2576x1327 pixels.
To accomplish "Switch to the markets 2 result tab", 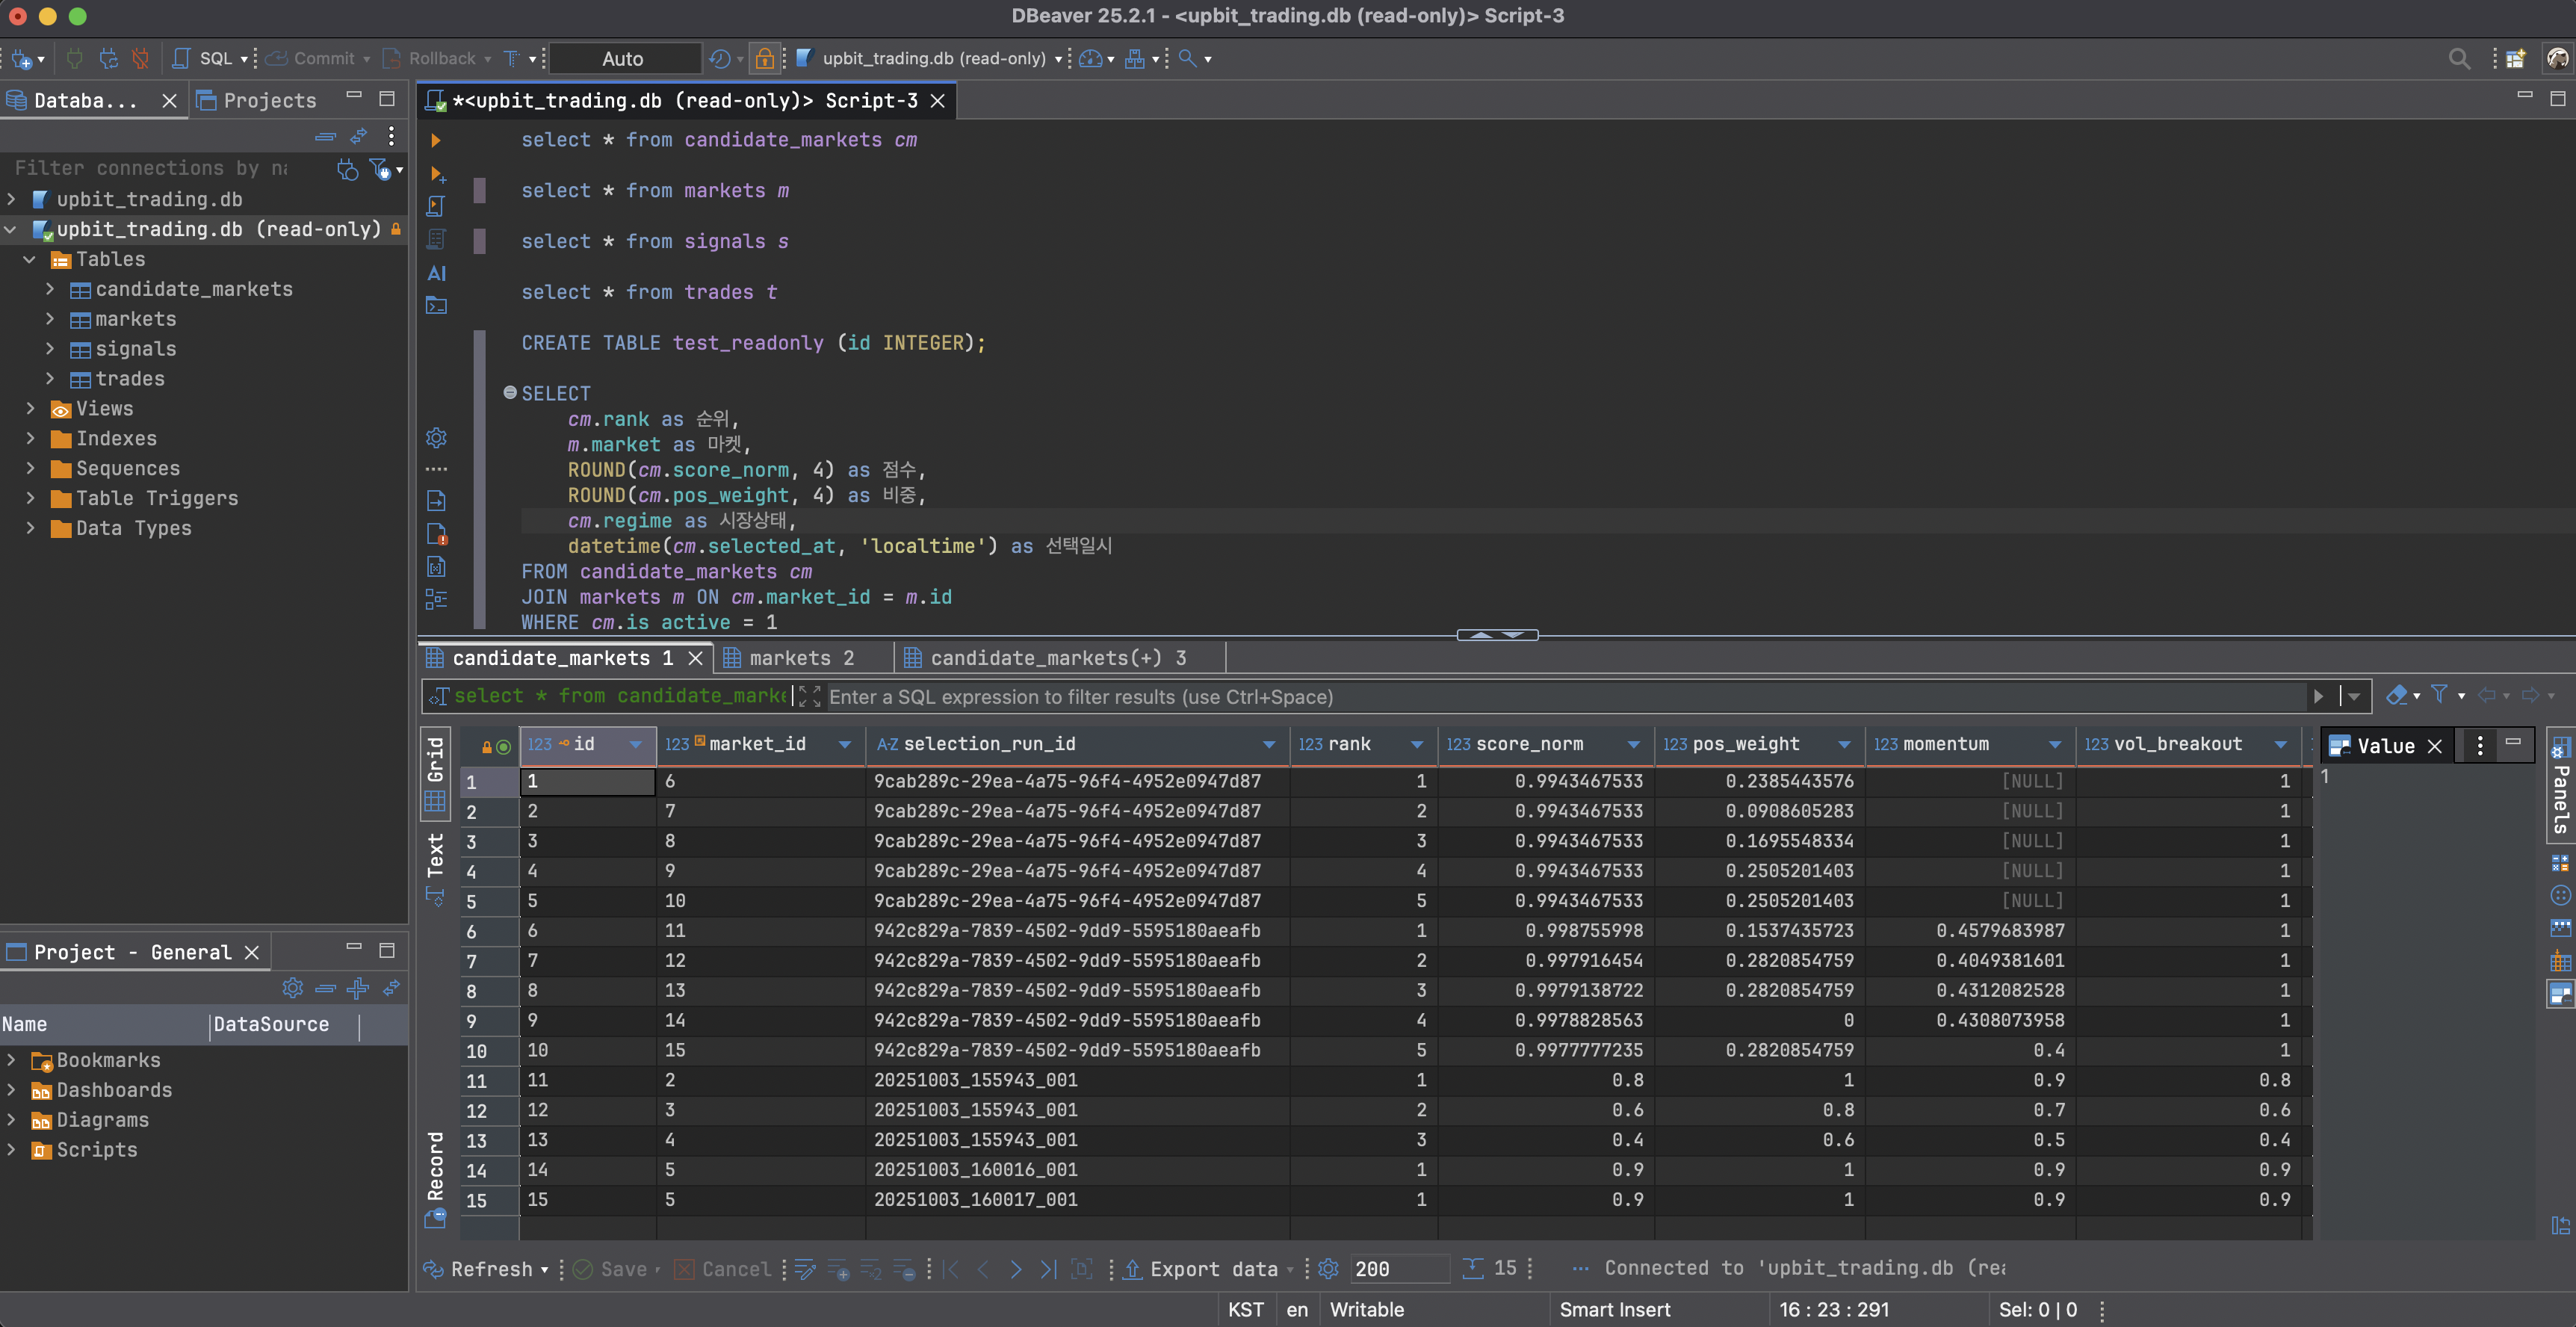I will (x=799, y=658).
